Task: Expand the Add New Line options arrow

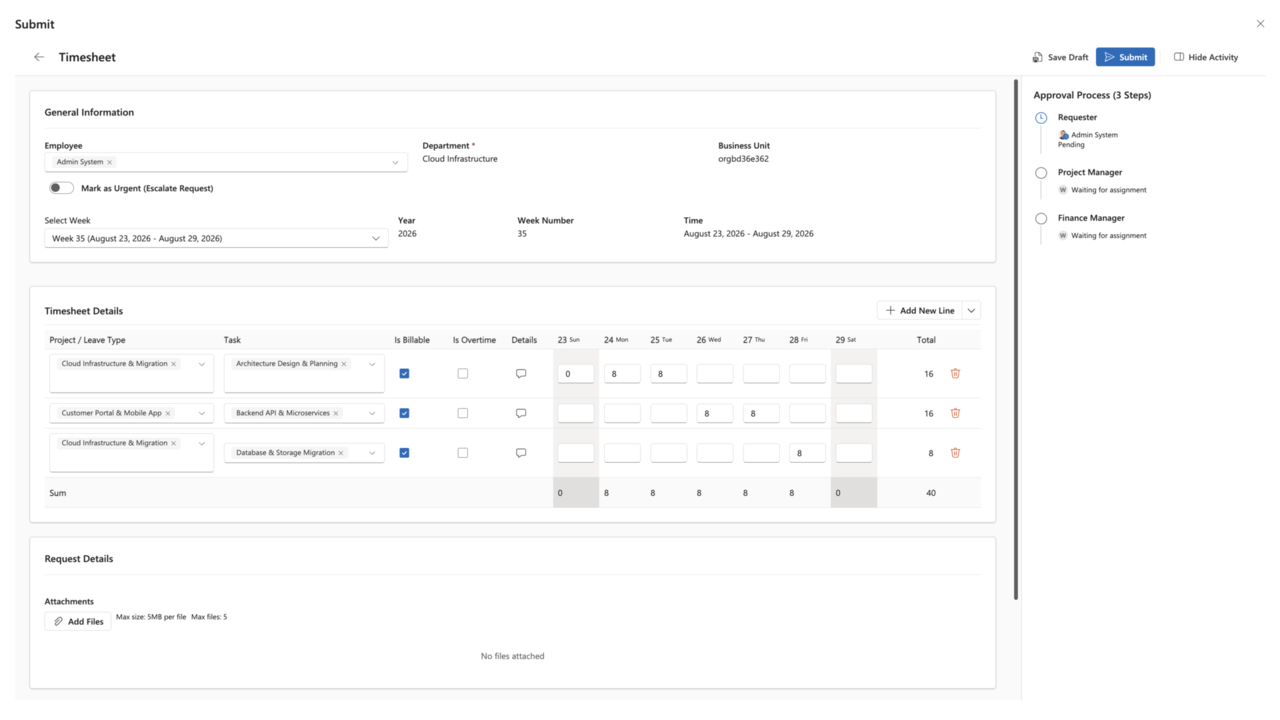Action: coord(971,310)
